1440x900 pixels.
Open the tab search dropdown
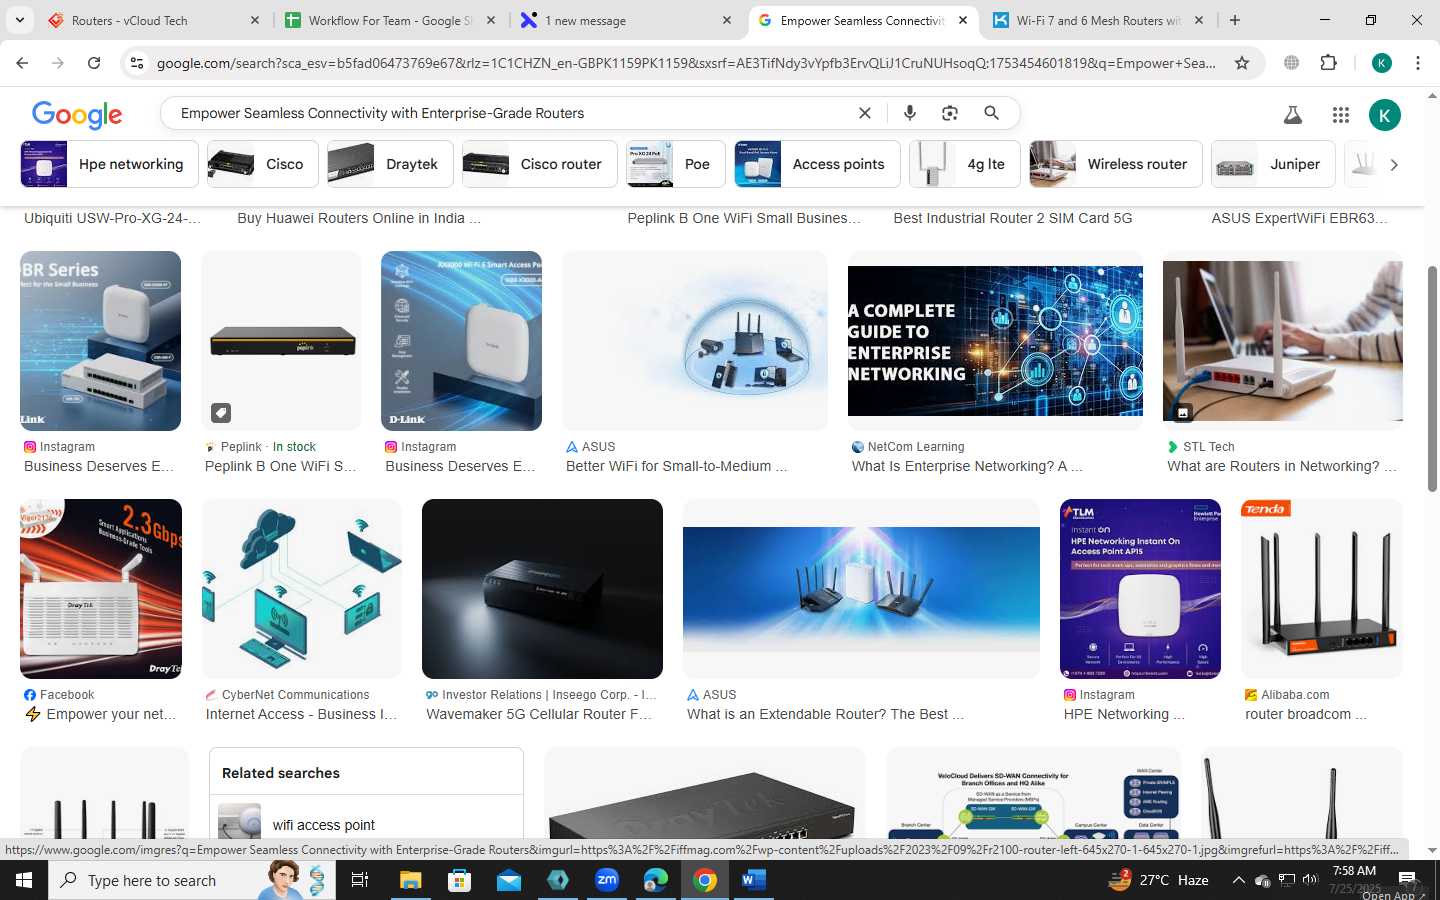pos(19,20)
